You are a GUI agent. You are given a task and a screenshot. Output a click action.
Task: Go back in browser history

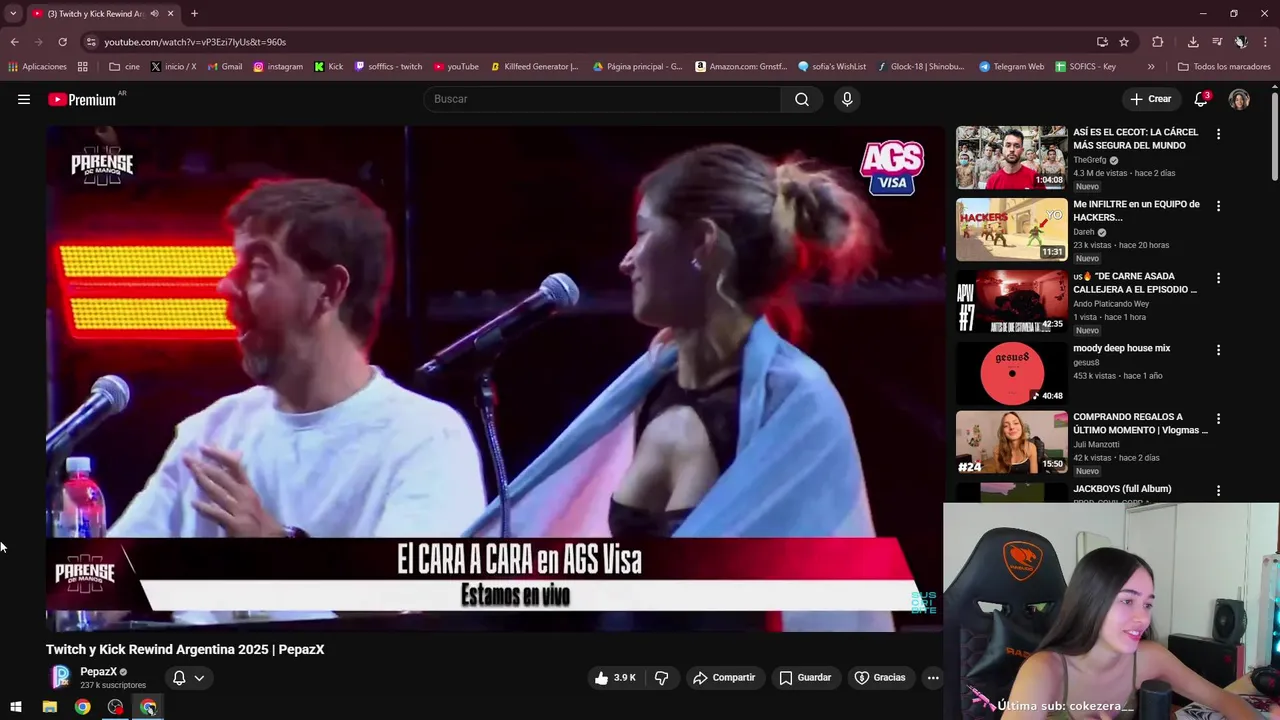pos(14,42)
